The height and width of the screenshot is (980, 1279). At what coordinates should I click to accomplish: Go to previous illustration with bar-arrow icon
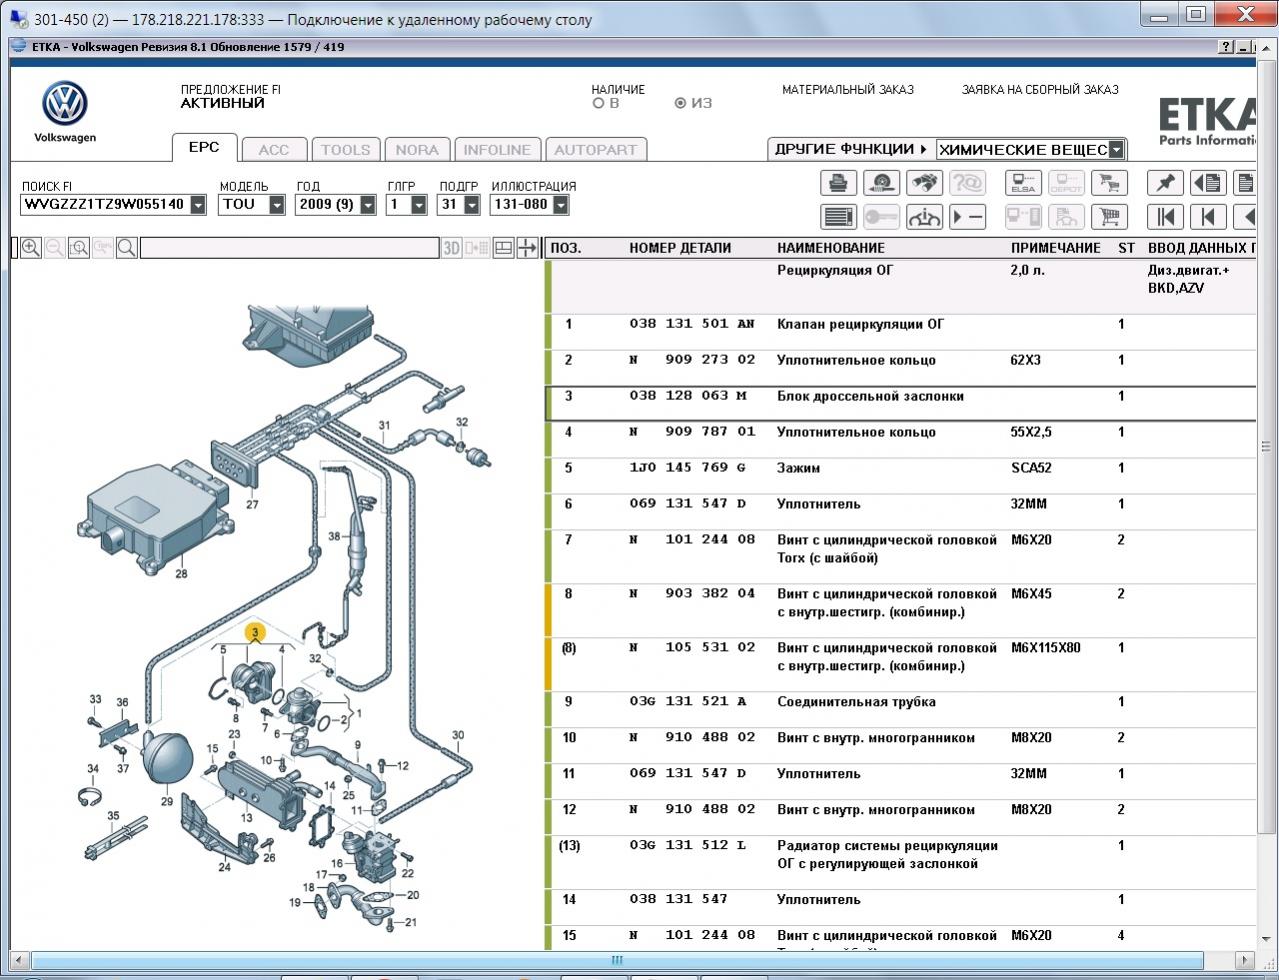click(x=1208, y=216)
